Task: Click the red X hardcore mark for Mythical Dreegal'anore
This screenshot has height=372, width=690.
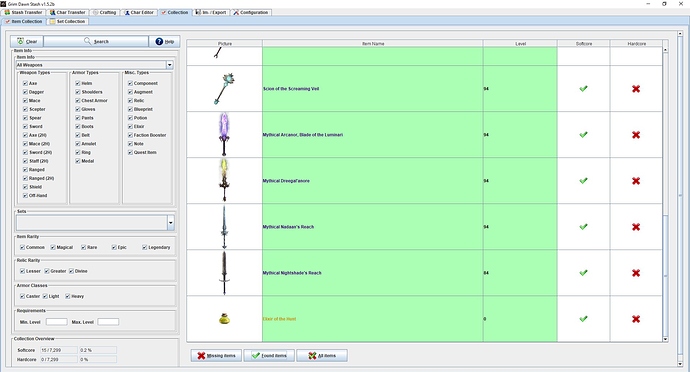Action: click(x=636, y=181)
